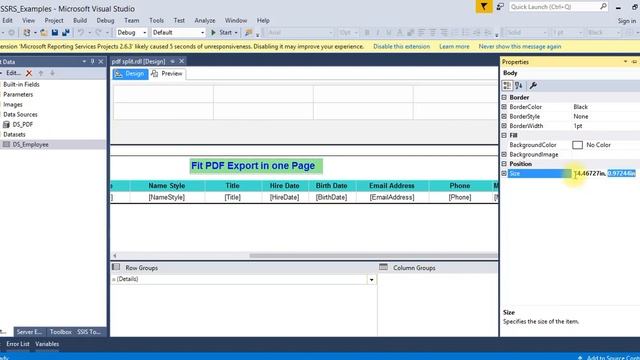Open the Build menu
The image size is (640, 360).
tap(80, 20)
